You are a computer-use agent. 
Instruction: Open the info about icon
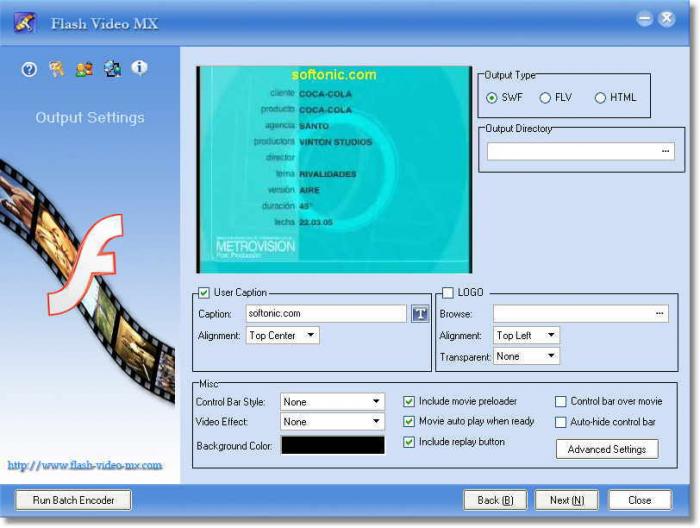click(139, 68)
